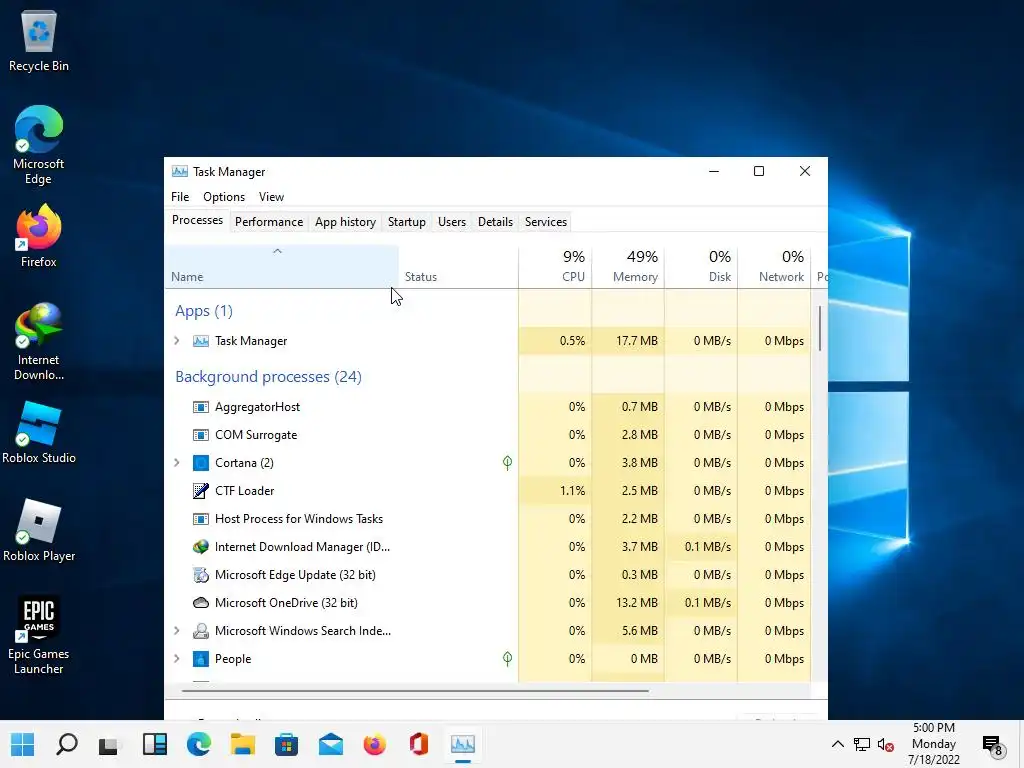Launch Firefox from the taskbar
Image resolution: width=1024 pixels, height=768 pixels.
pyautogui.click(x=374, y=744)
